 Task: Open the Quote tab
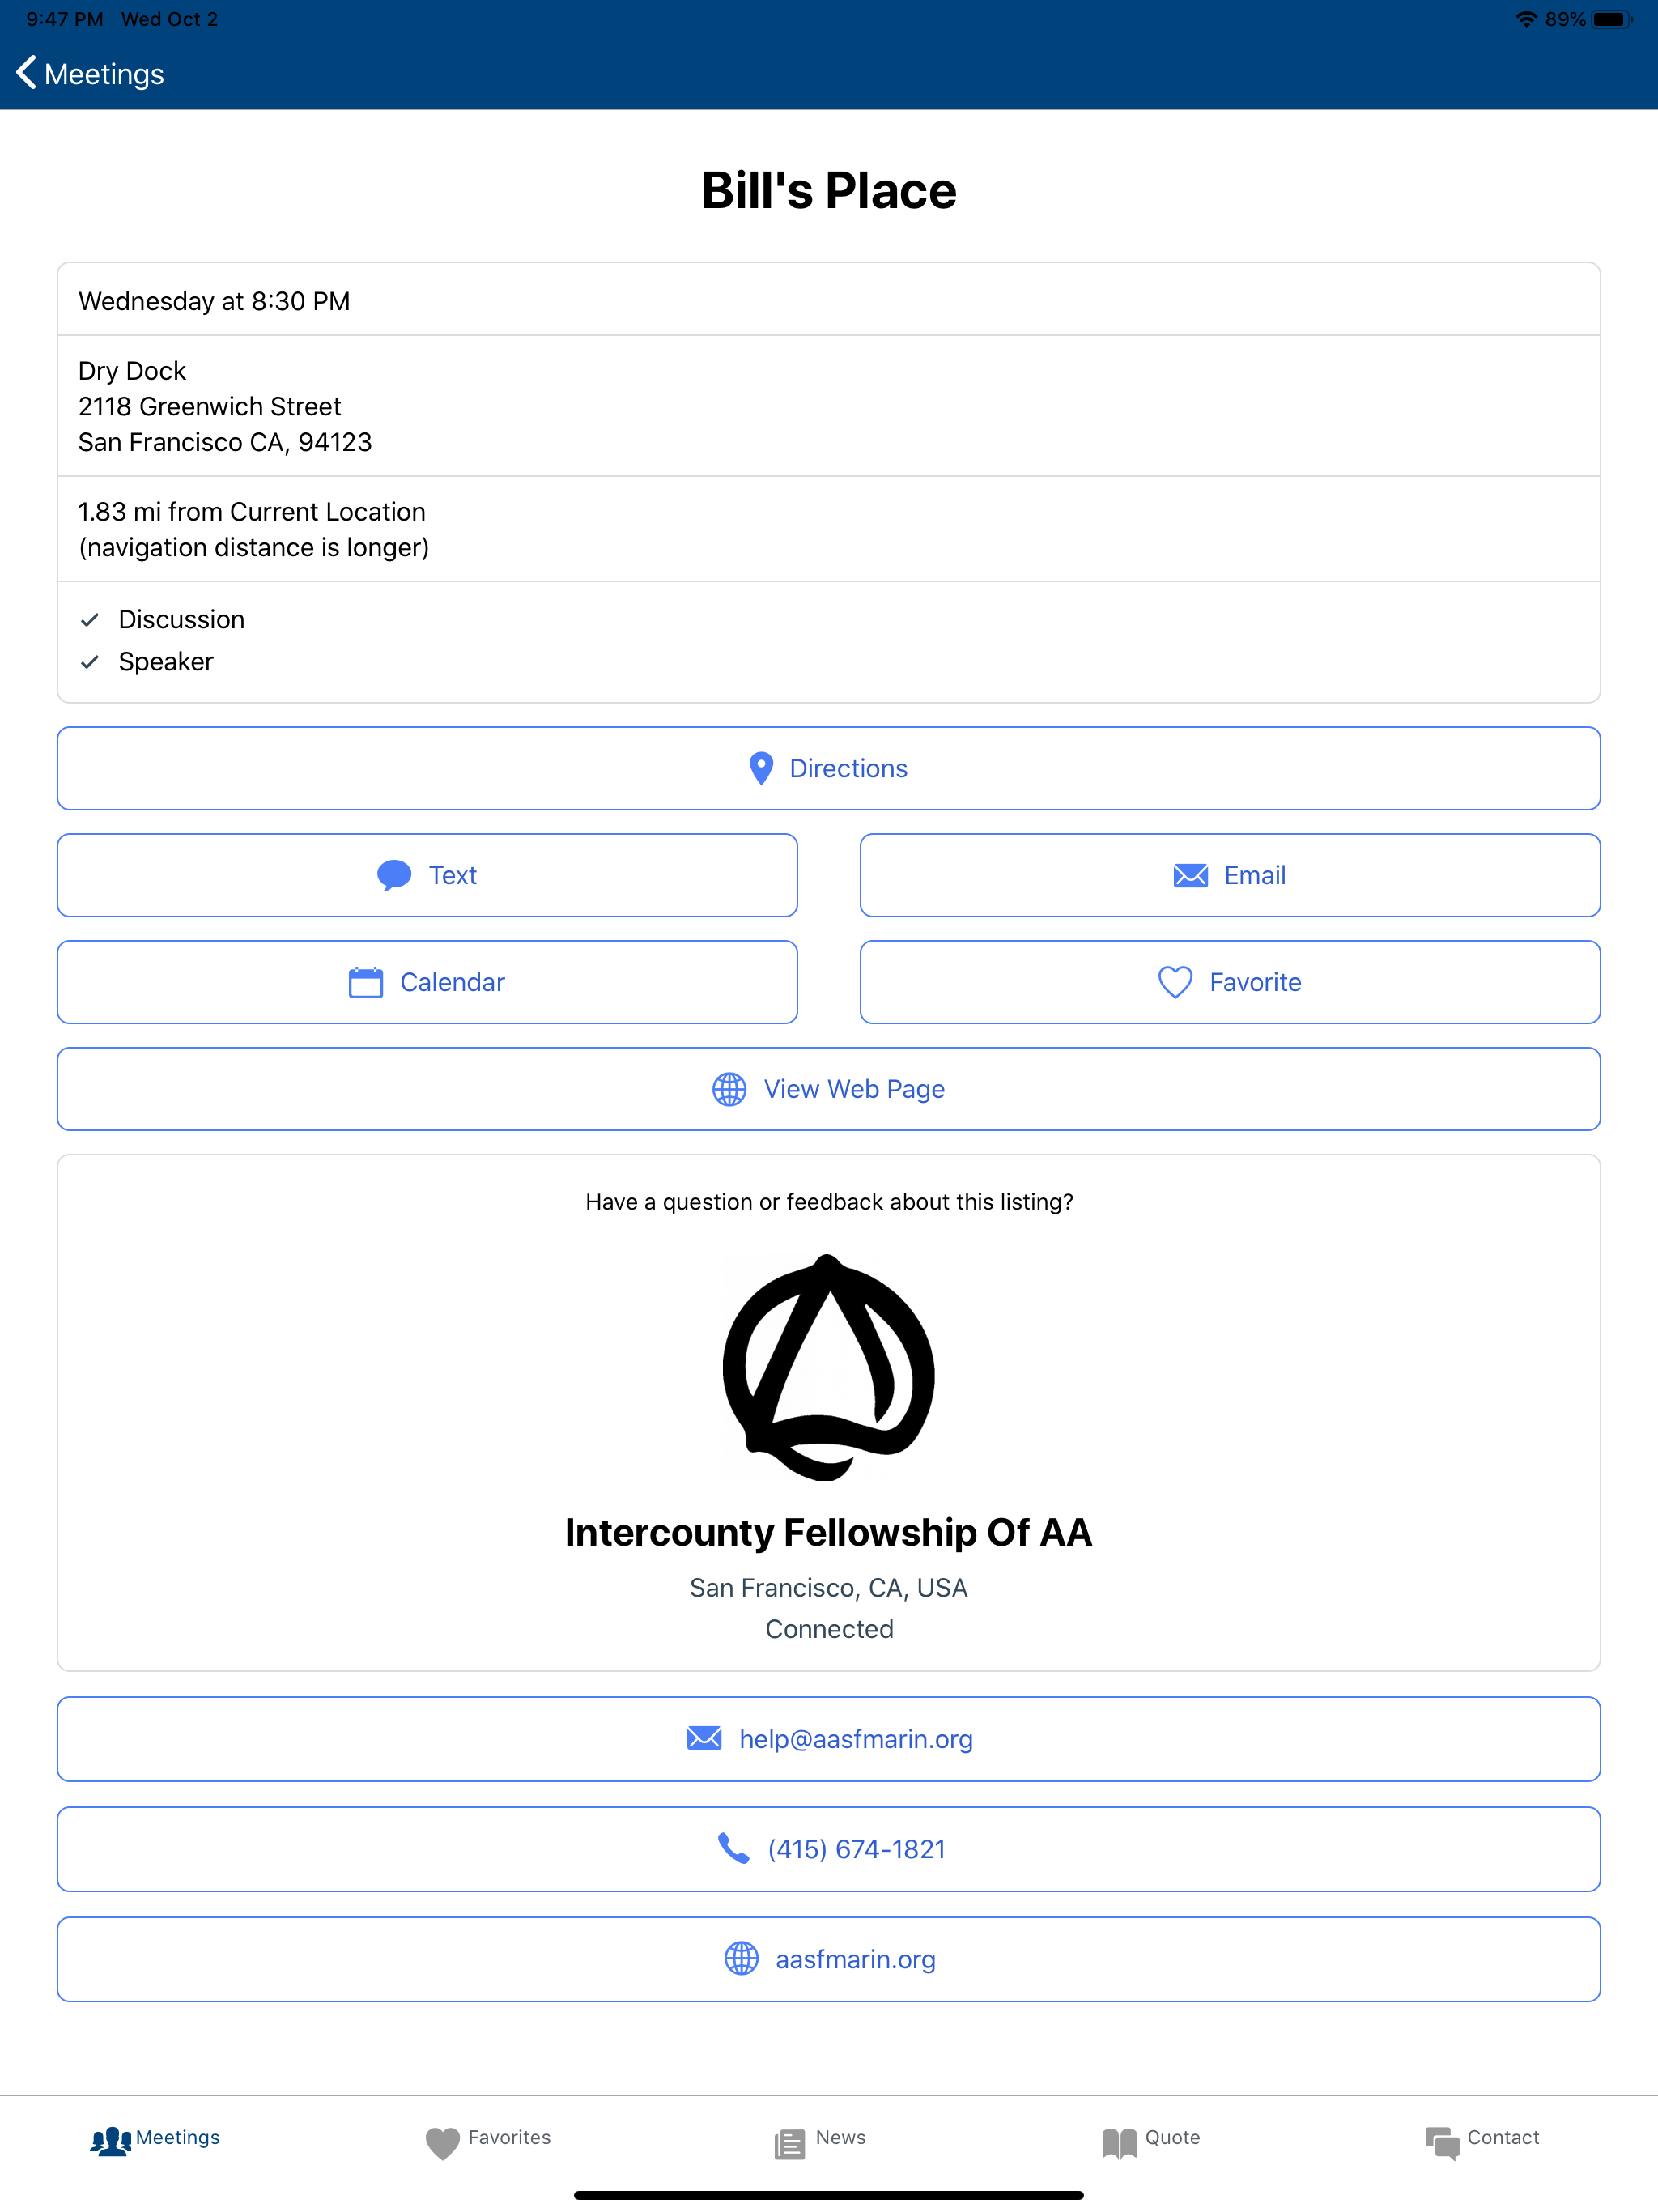(1151, 2140)
